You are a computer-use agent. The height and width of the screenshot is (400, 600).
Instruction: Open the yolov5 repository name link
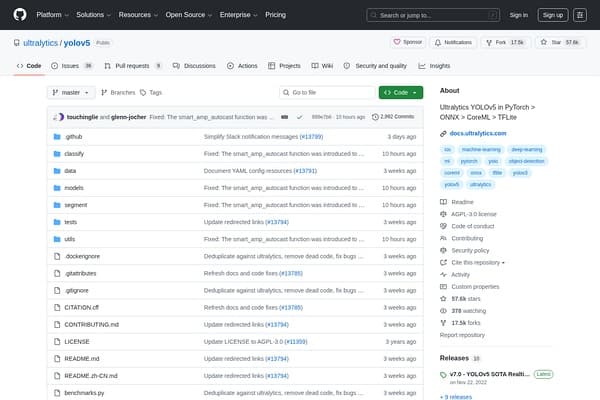tap(77, 43)
